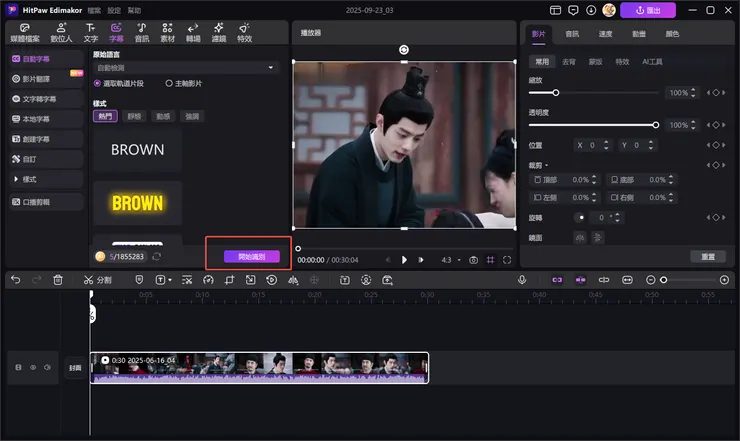Open the 媒體檔案 media files panel

[x=25, y=33]
